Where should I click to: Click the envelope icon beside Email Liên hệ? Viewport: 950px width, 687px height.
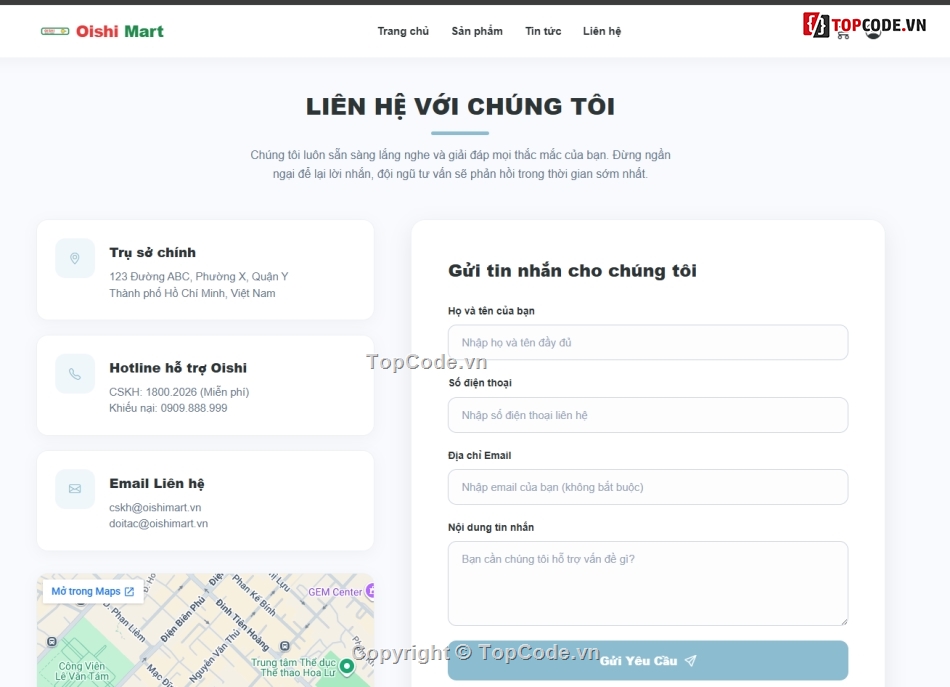point(75,489)
